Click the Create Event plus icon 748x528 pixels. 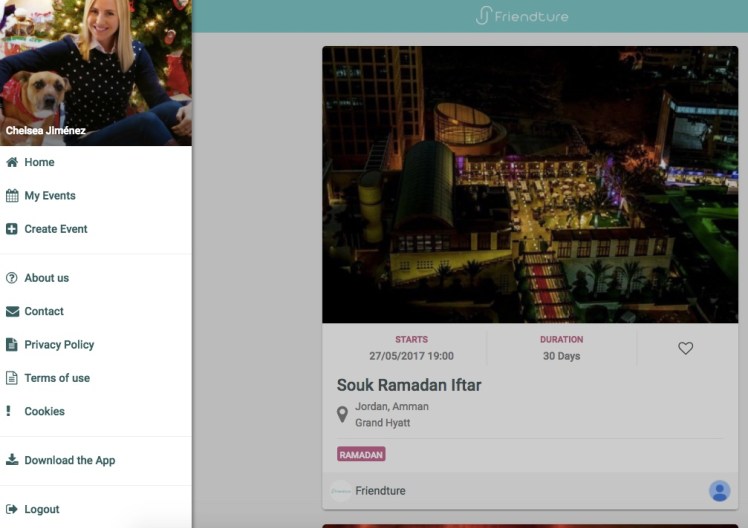point(12,229)
